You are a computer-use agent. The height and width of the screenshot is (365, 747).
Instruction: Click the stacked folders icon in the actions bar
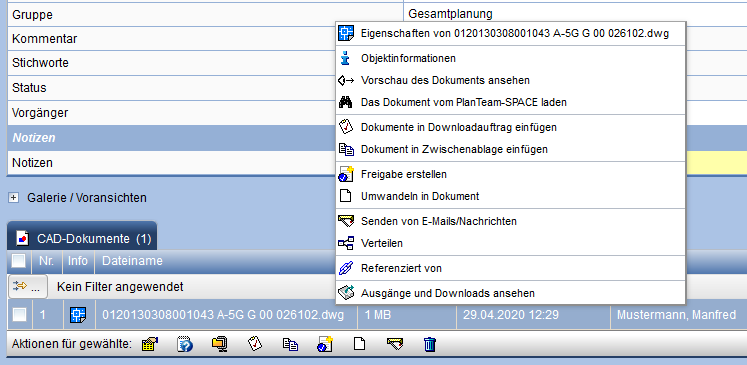(x=220, y=344)
